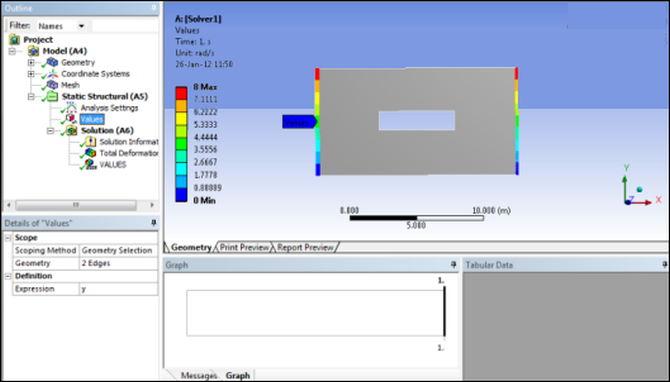Pin the Details of "Values" panel

pyautogui.click(x=154, y=223)
